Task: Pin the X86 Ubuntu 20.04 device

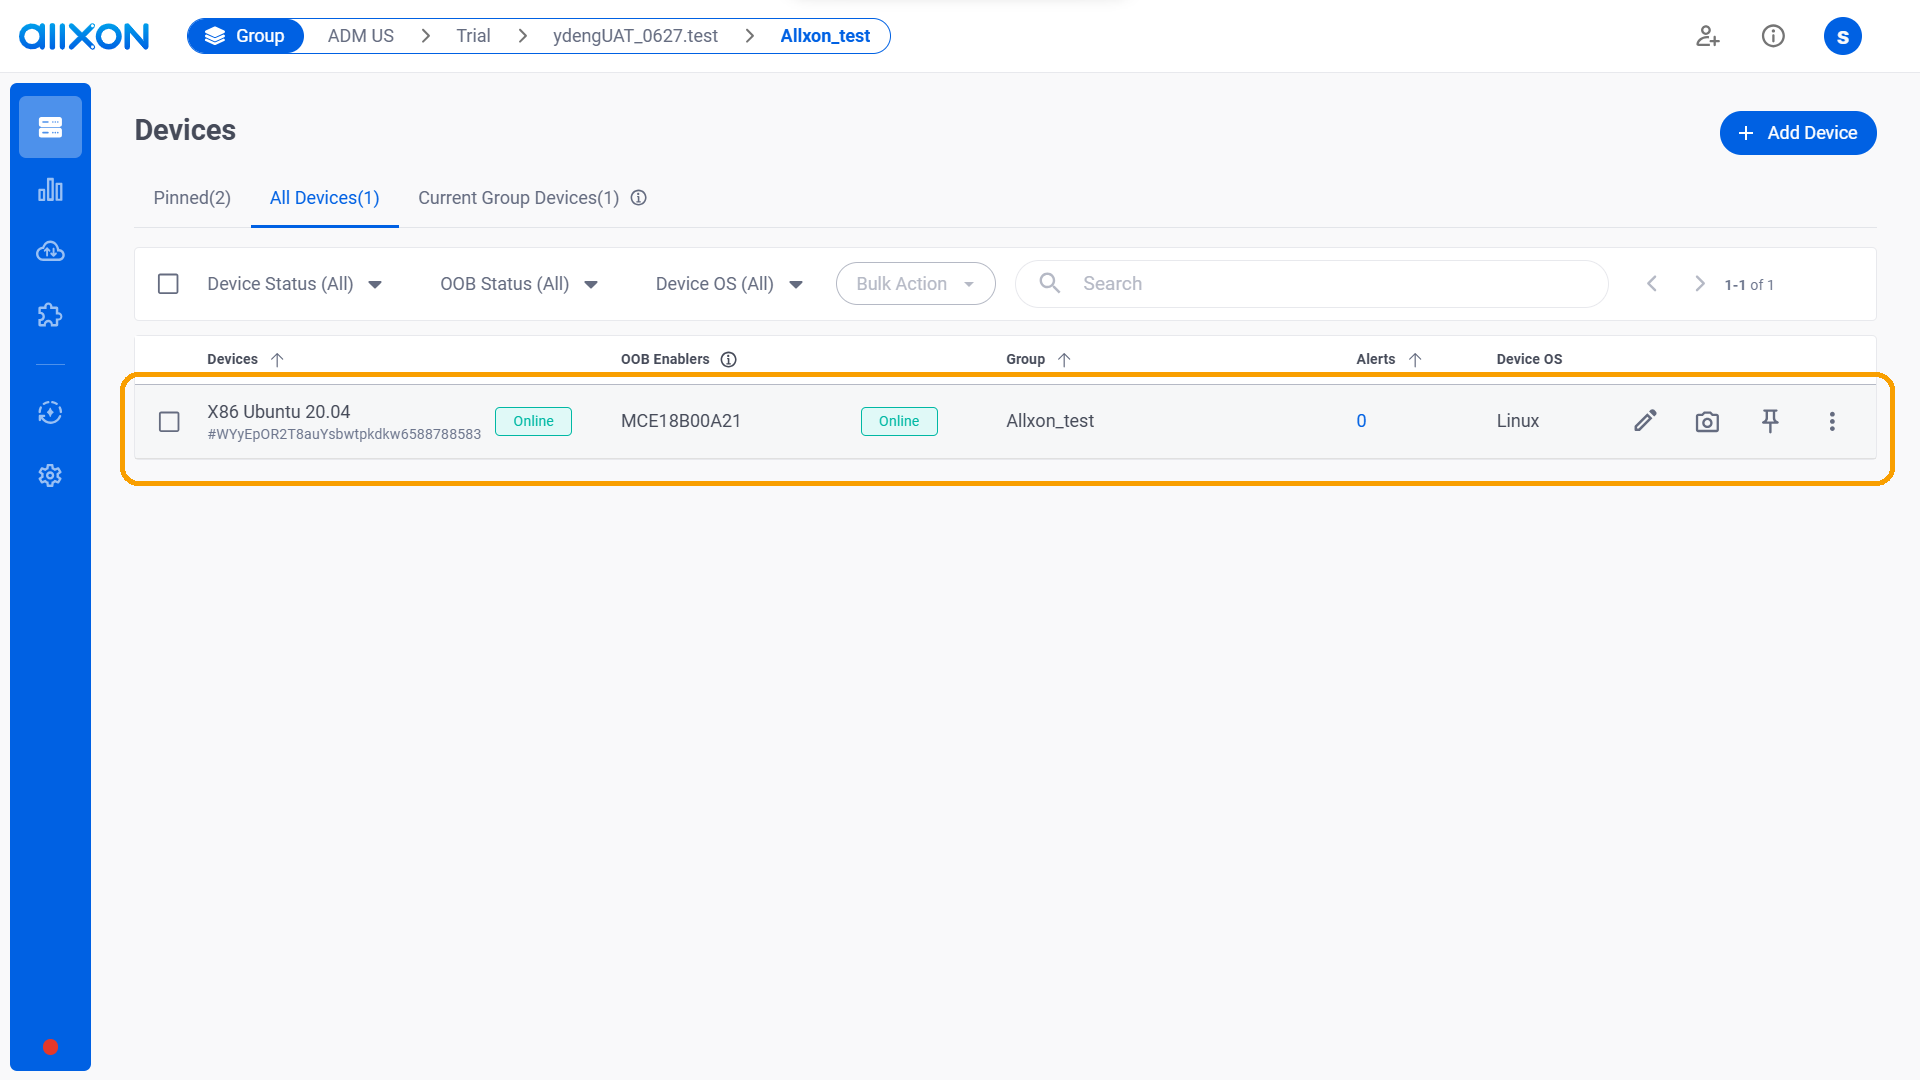Action: [x=1770, y=421]
